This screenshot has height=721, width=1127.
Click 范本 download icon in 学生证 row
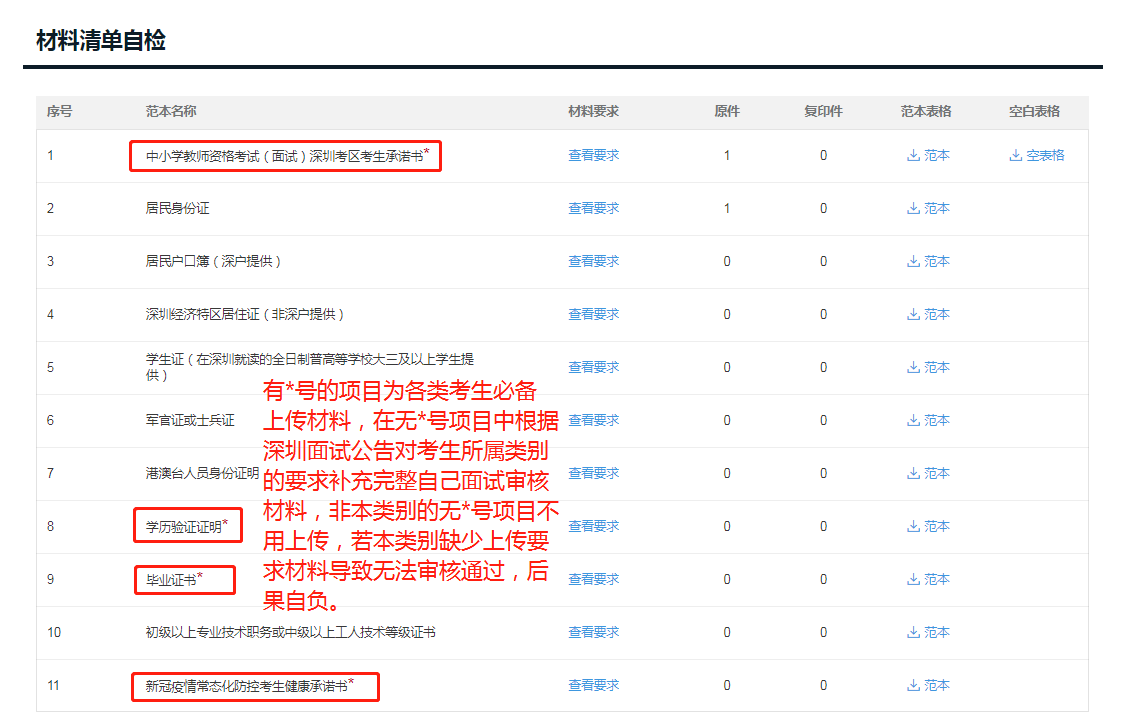click(x=913, y=367)
